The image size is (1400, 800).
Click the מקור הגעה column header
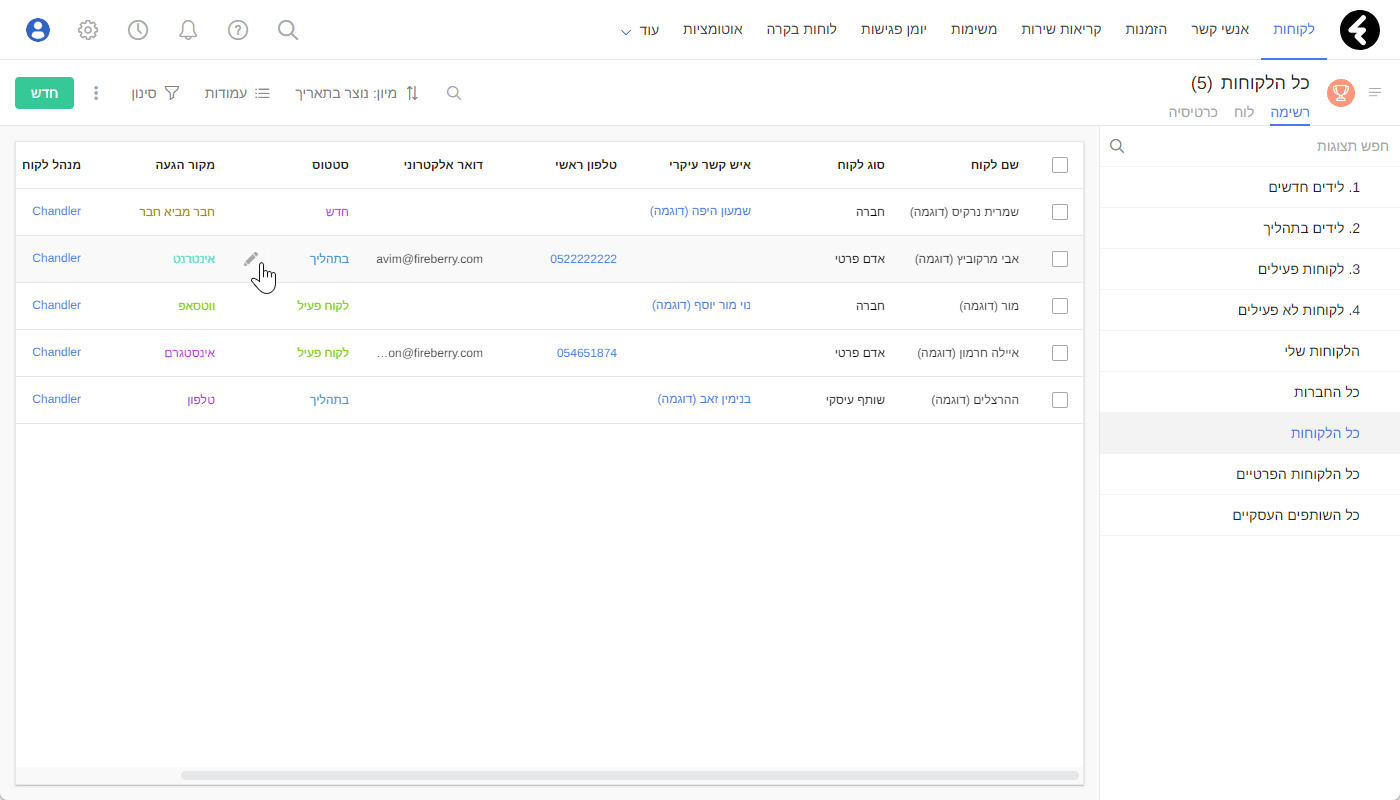coord(186,165)
